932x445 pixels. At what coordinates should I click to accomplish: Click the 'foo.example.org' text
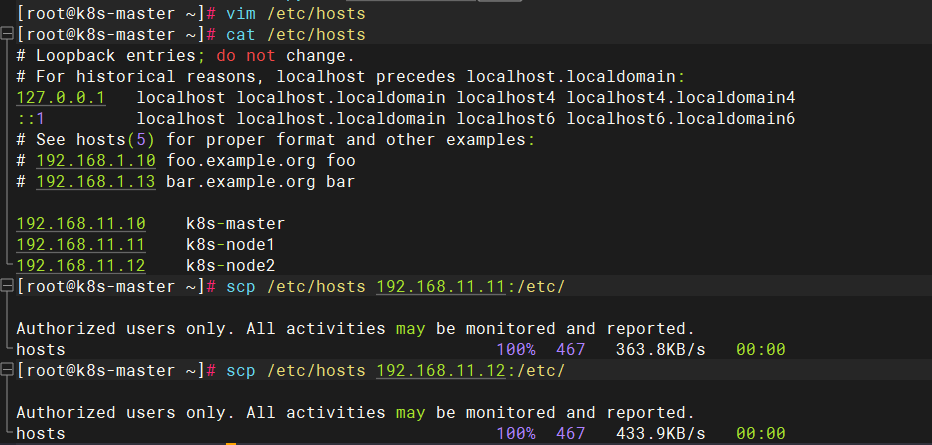[241, 160]
